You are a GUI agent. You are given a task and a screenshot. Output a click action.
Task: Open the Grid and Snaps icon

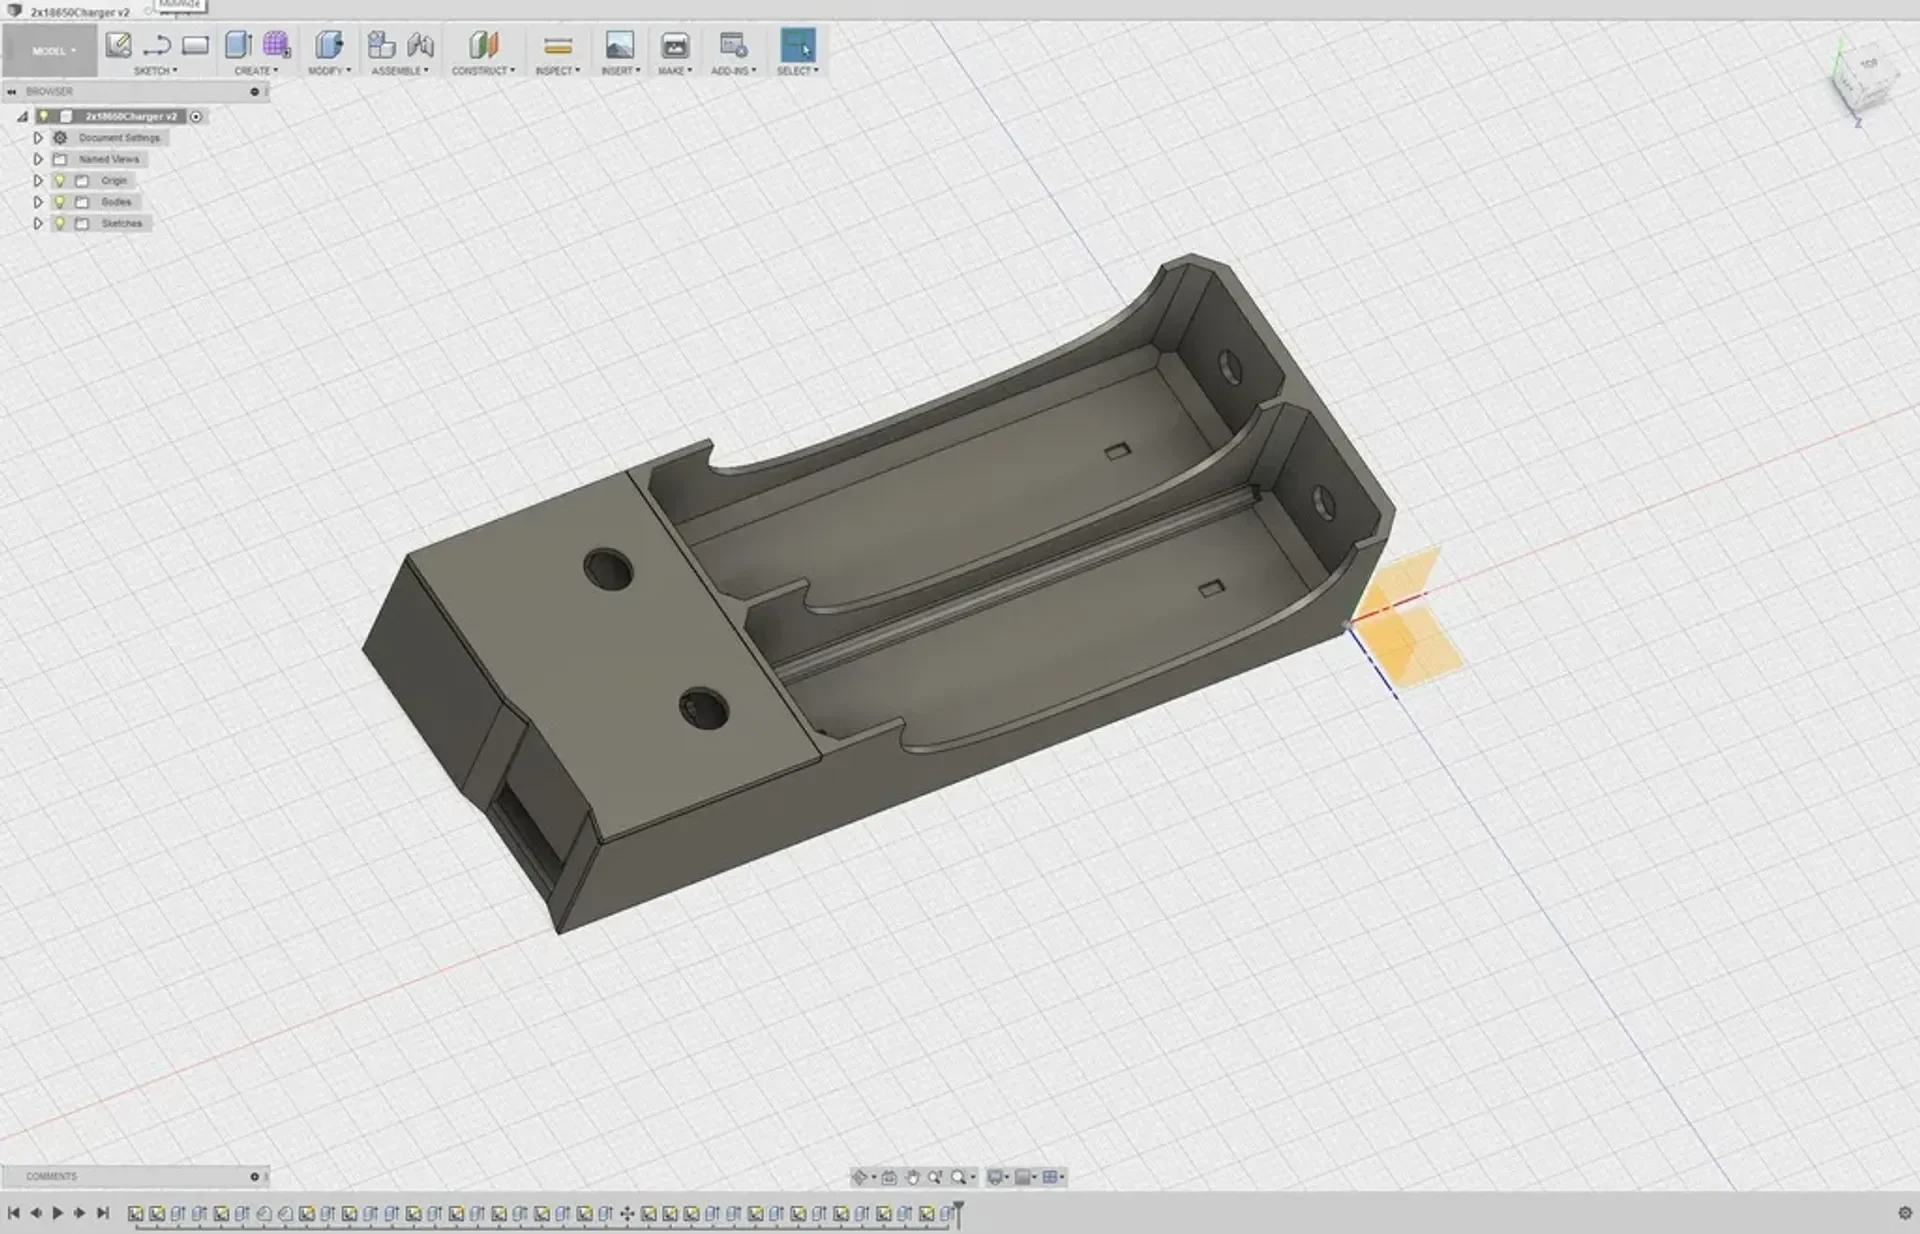(x=1023, y=1177)
